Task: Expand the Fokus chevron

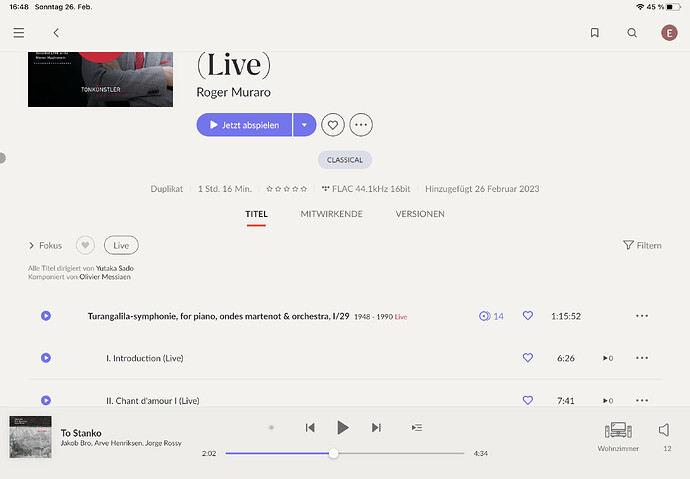Action: 31,245
